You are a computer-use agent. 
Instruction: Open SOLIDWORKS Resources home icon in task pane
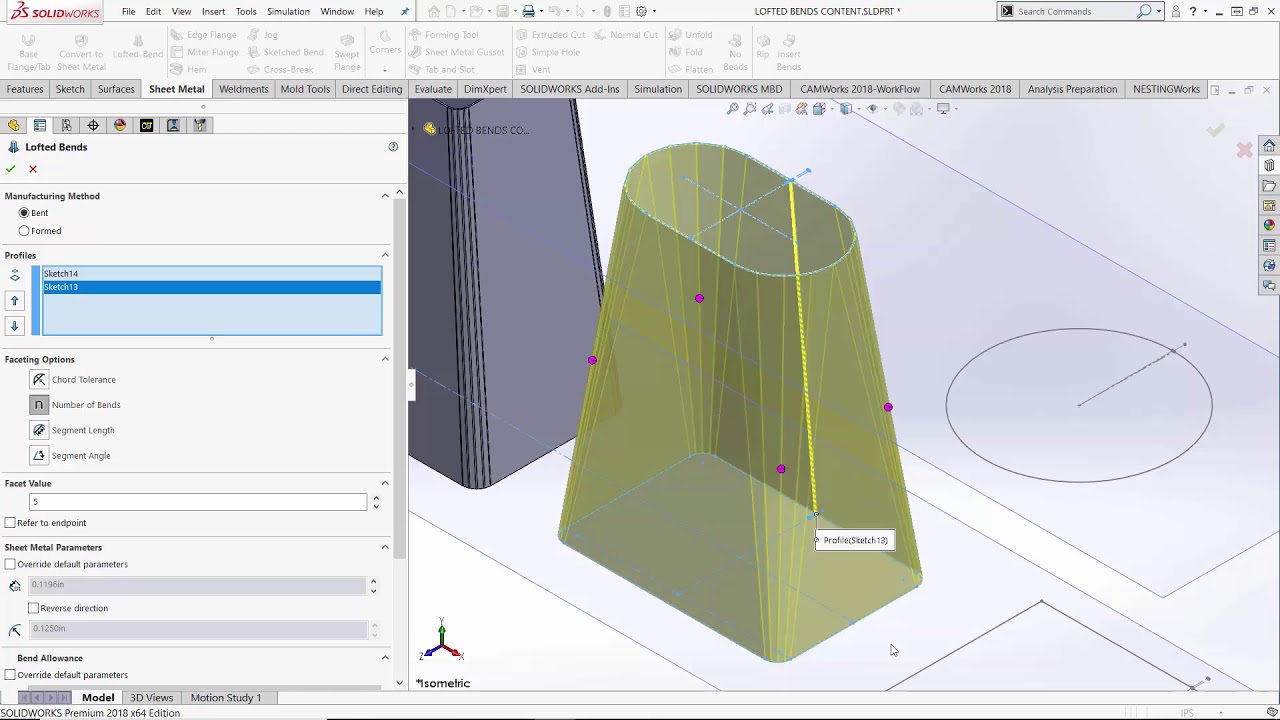pyautogui.click(x=1269, y=145)
